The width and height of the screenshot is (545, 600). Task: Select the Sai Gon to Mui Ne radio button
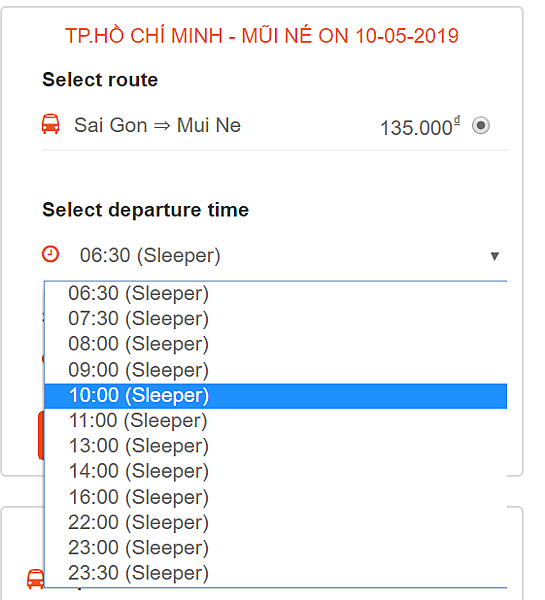click(481, 126)
